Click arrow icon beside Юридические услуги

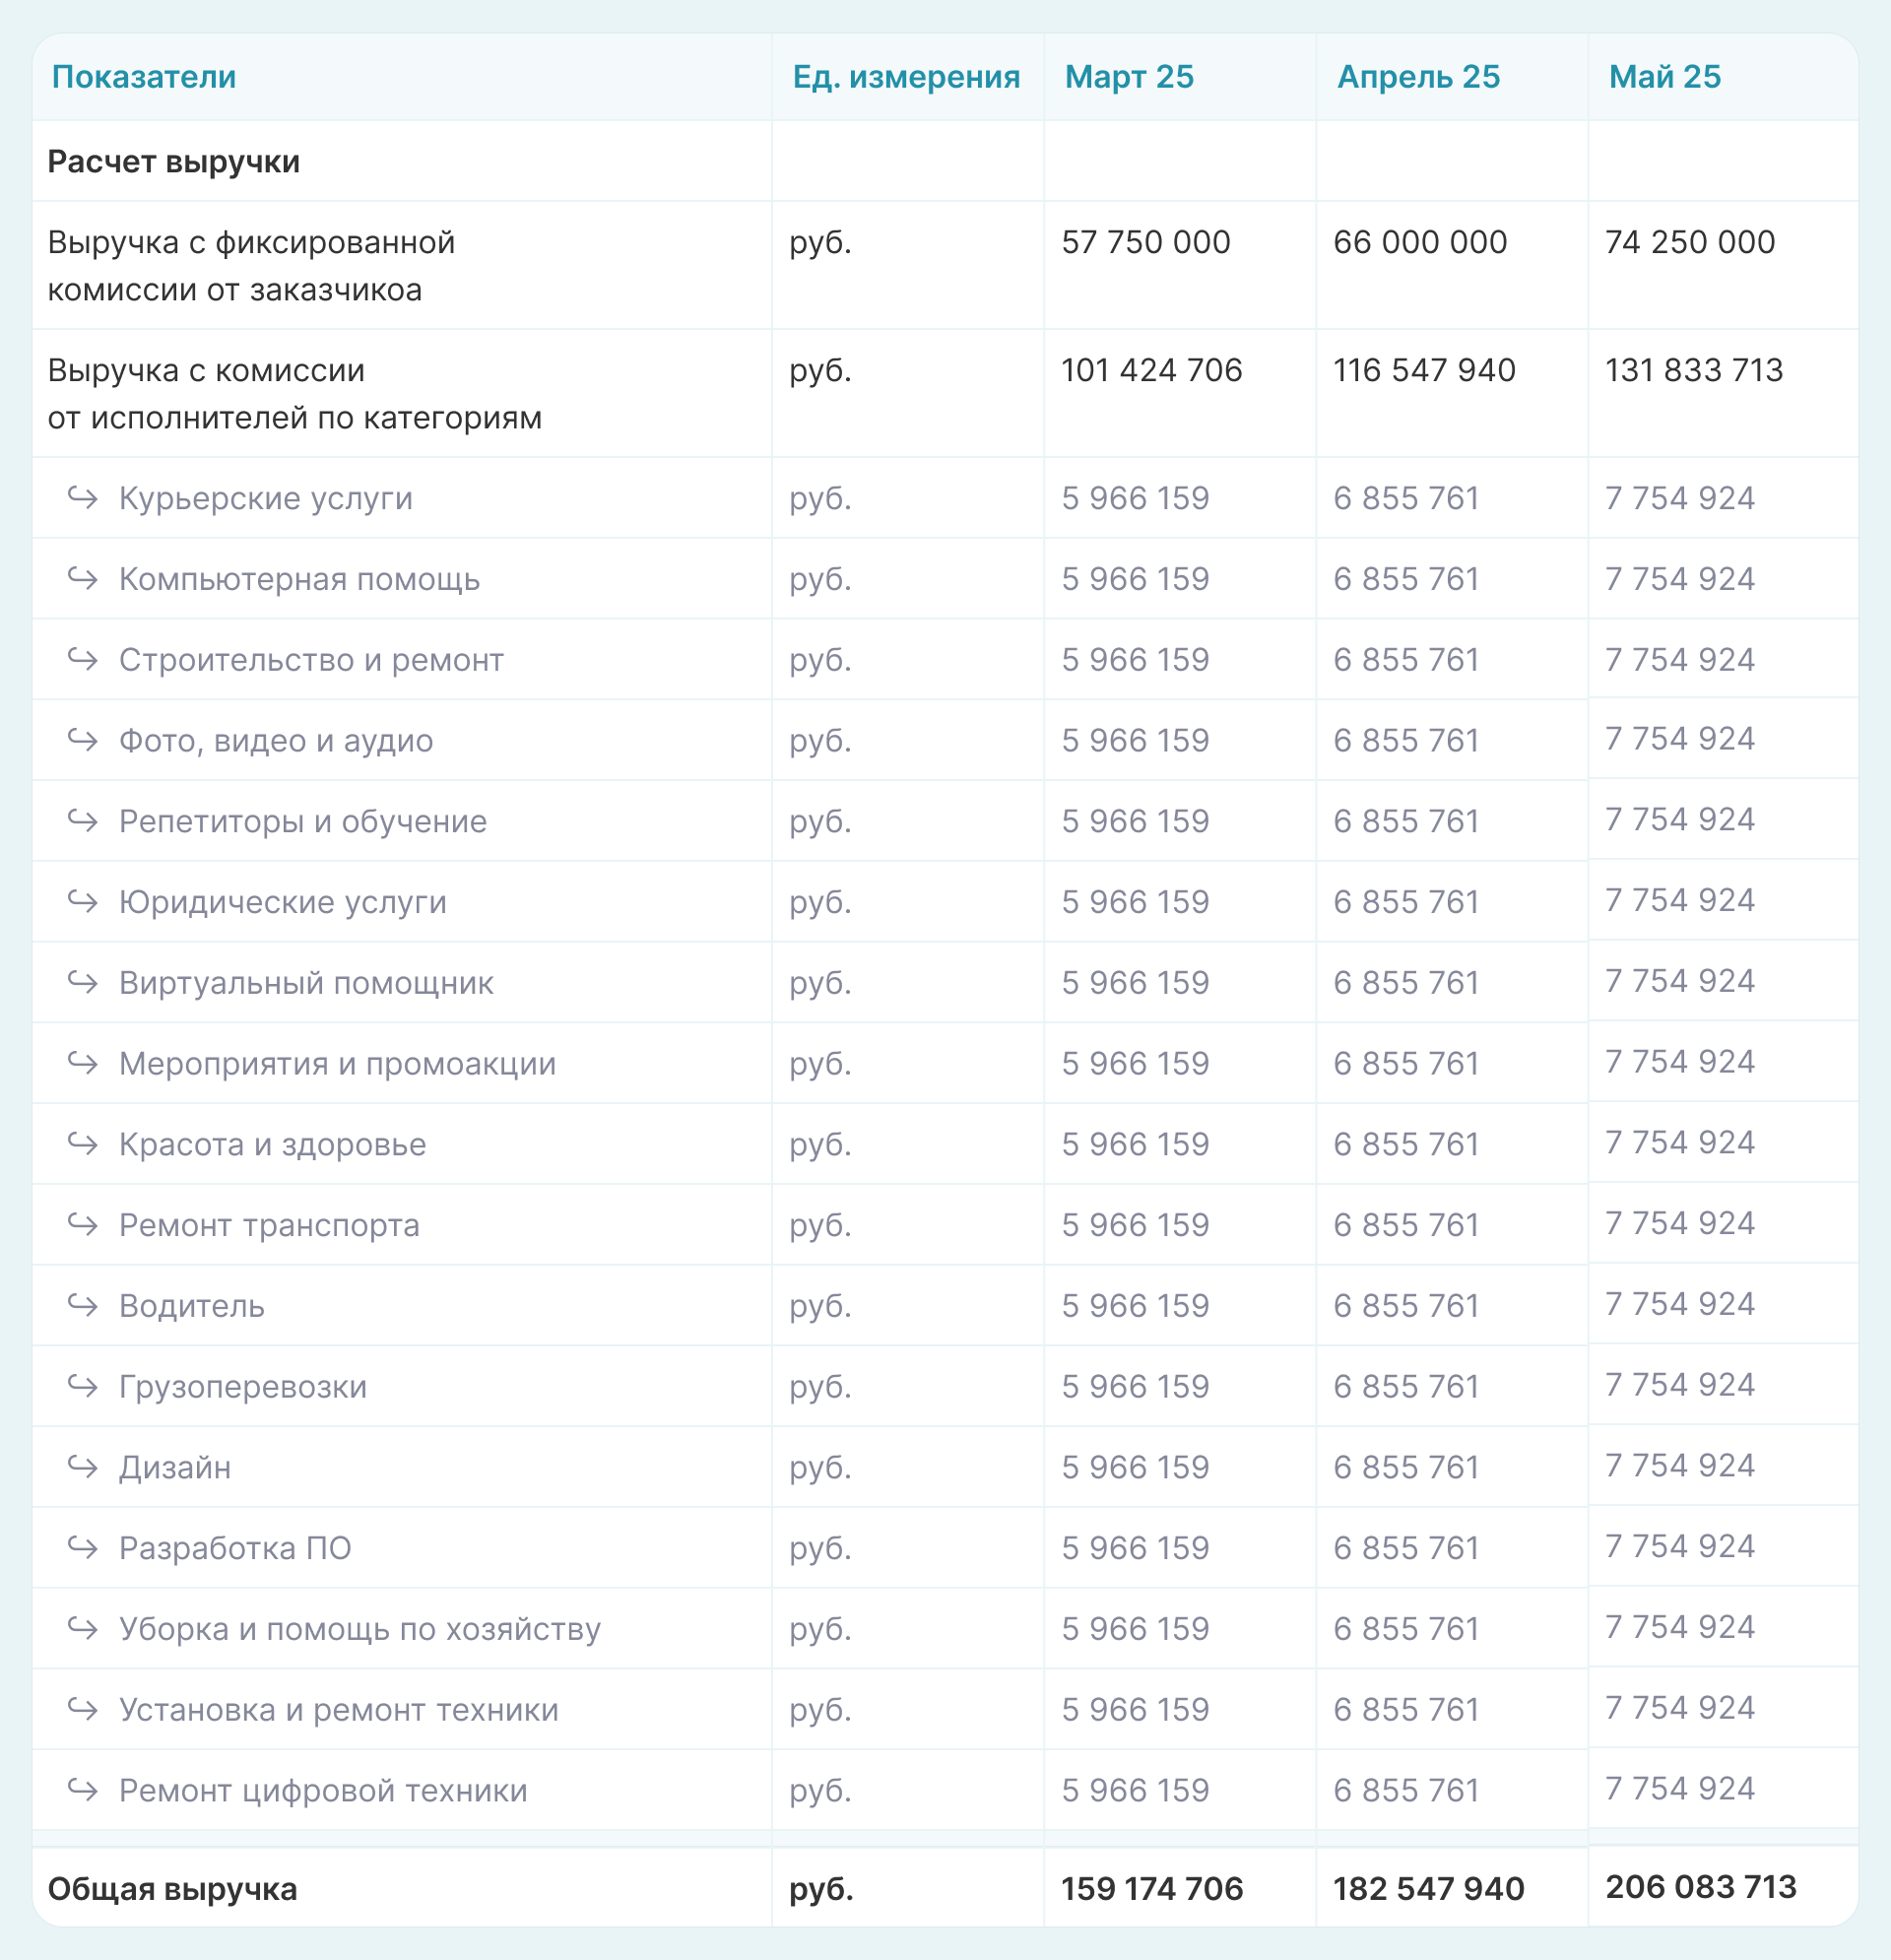pos(83,902)
